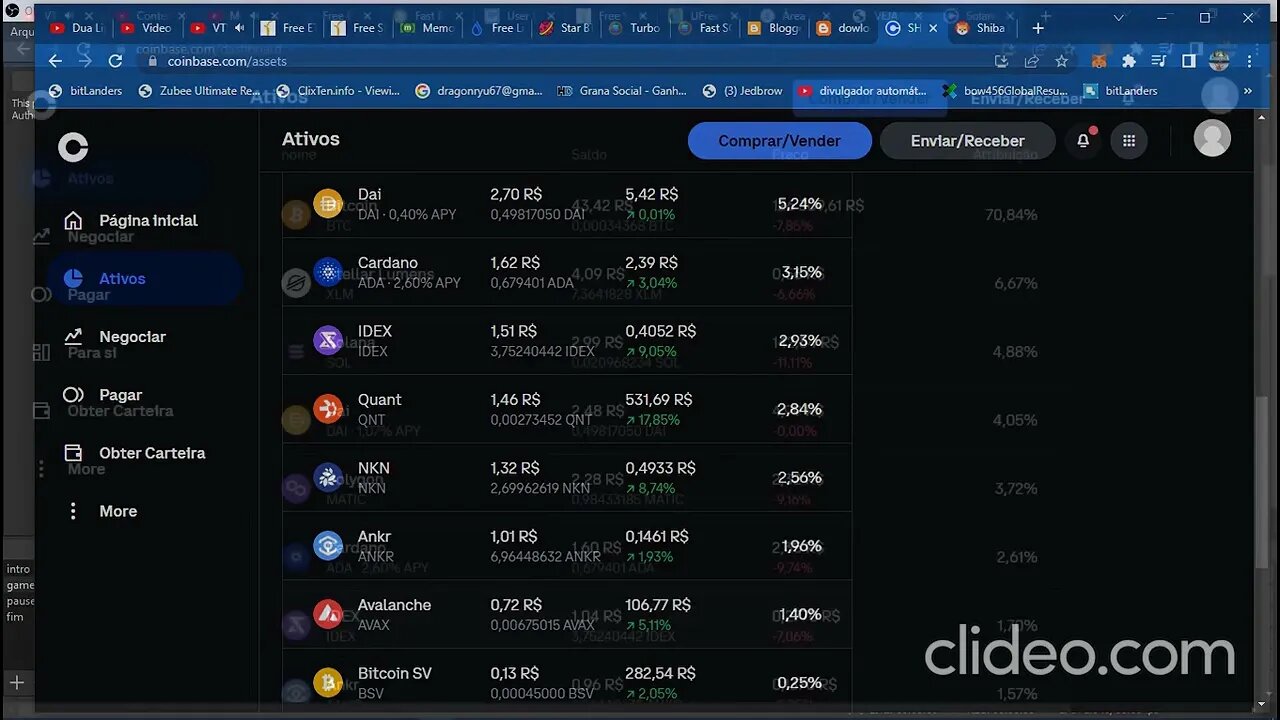Open the tab search chevron
Viewport: 1280px width, 720px height.
(1118, 18)
